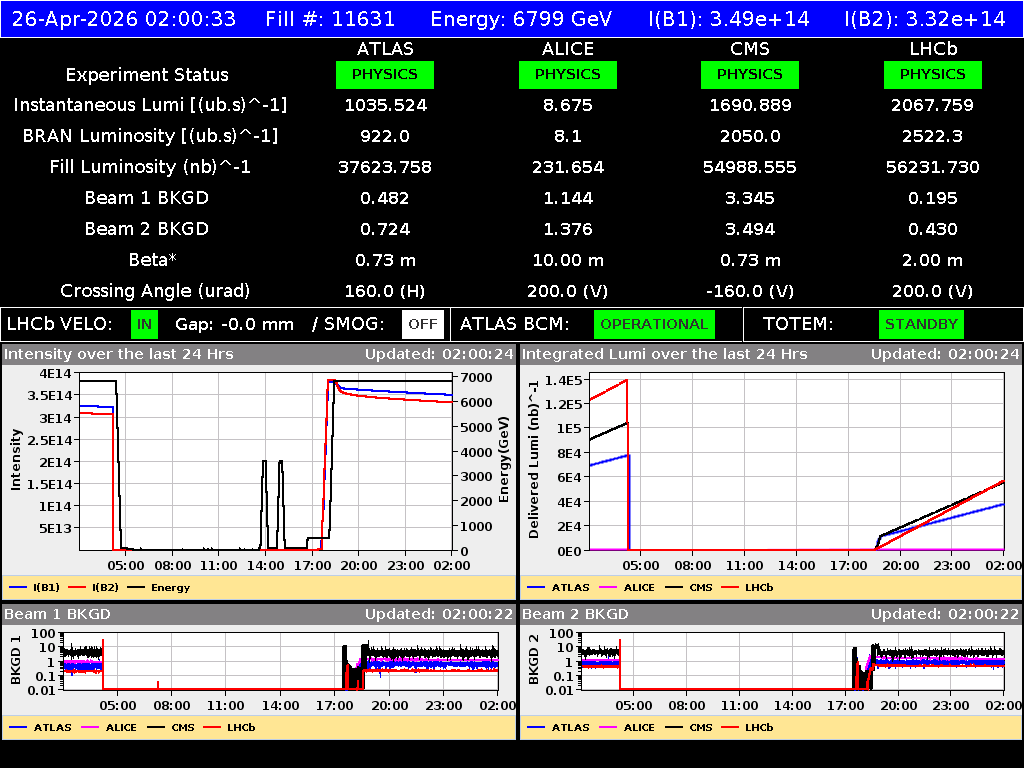Select LHCb Beta* value 2.00 m
Viewport: 1024px width, 768px height.
(933, 260)
